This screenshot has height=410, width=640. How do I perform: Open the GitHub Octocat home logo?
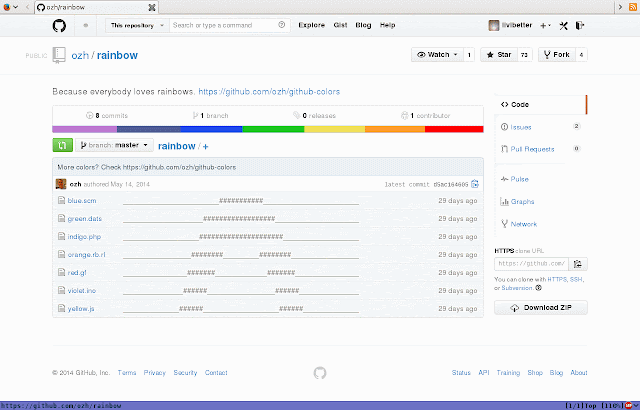[x=59, y=26]
